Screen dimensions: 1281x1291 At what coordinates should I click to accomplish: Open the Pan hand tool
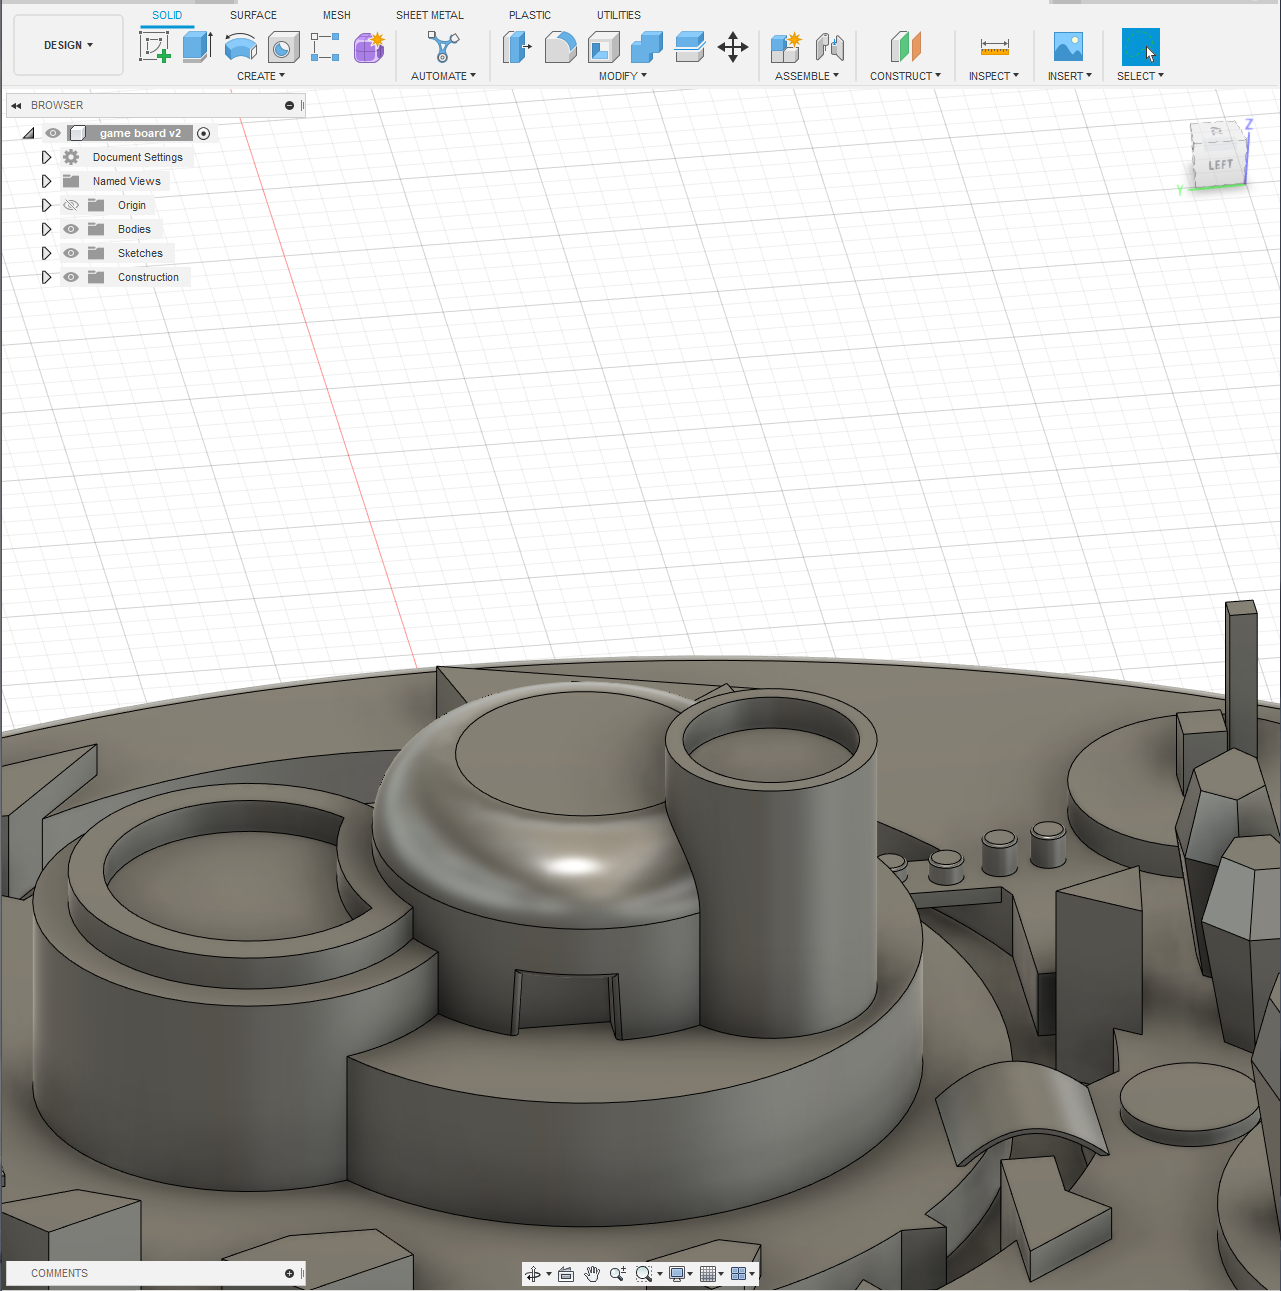592,1273
